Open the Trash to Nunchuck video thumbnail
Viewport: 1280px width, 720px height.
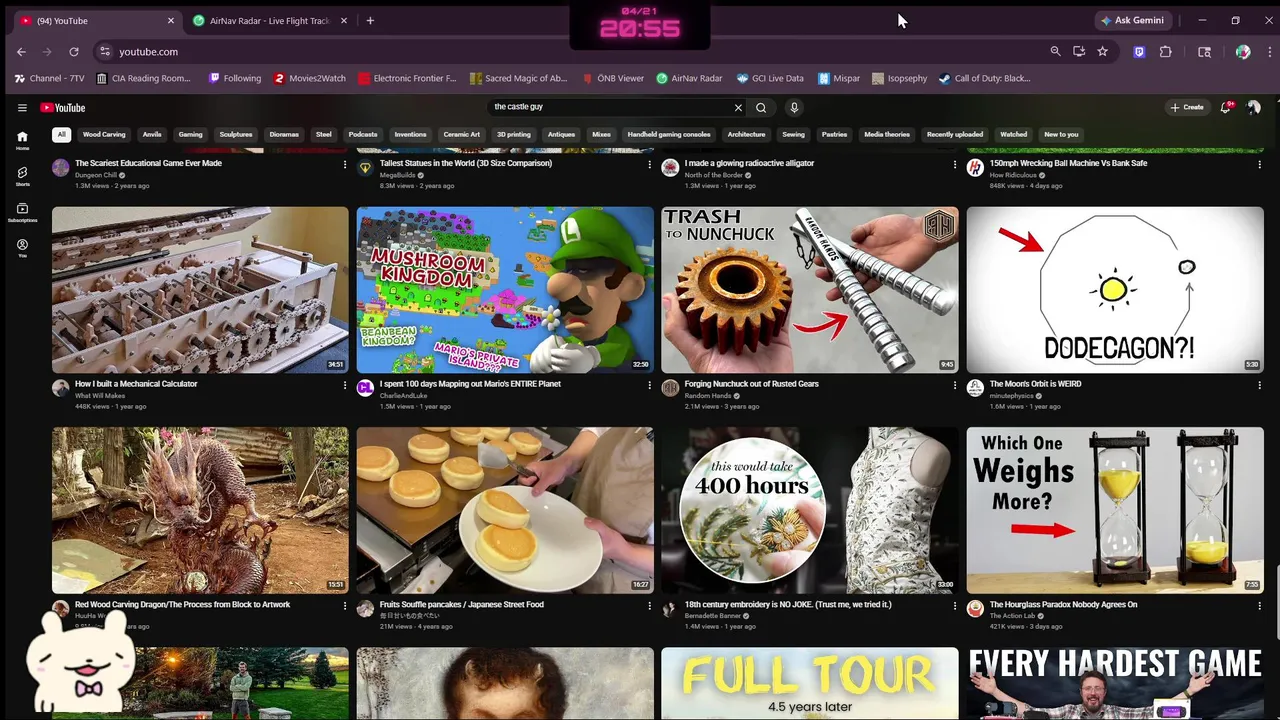click(x=810, y=290)
